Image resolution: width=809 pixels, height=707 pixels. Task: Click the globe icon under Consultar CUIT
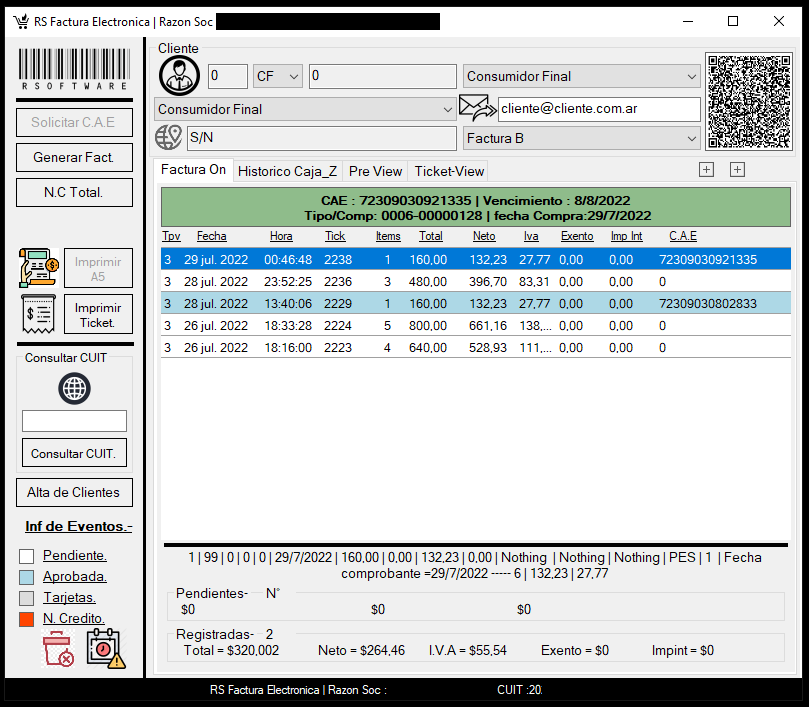click(74, 388)
